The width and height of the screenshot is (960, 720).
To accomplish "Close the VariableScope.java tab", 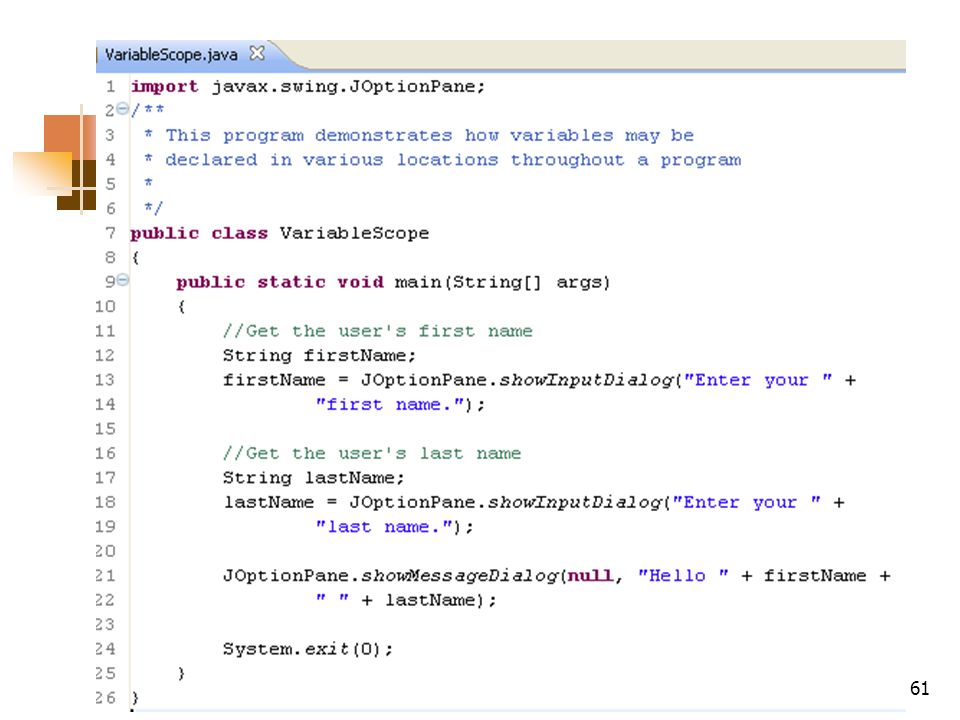I will coord(257,54).
